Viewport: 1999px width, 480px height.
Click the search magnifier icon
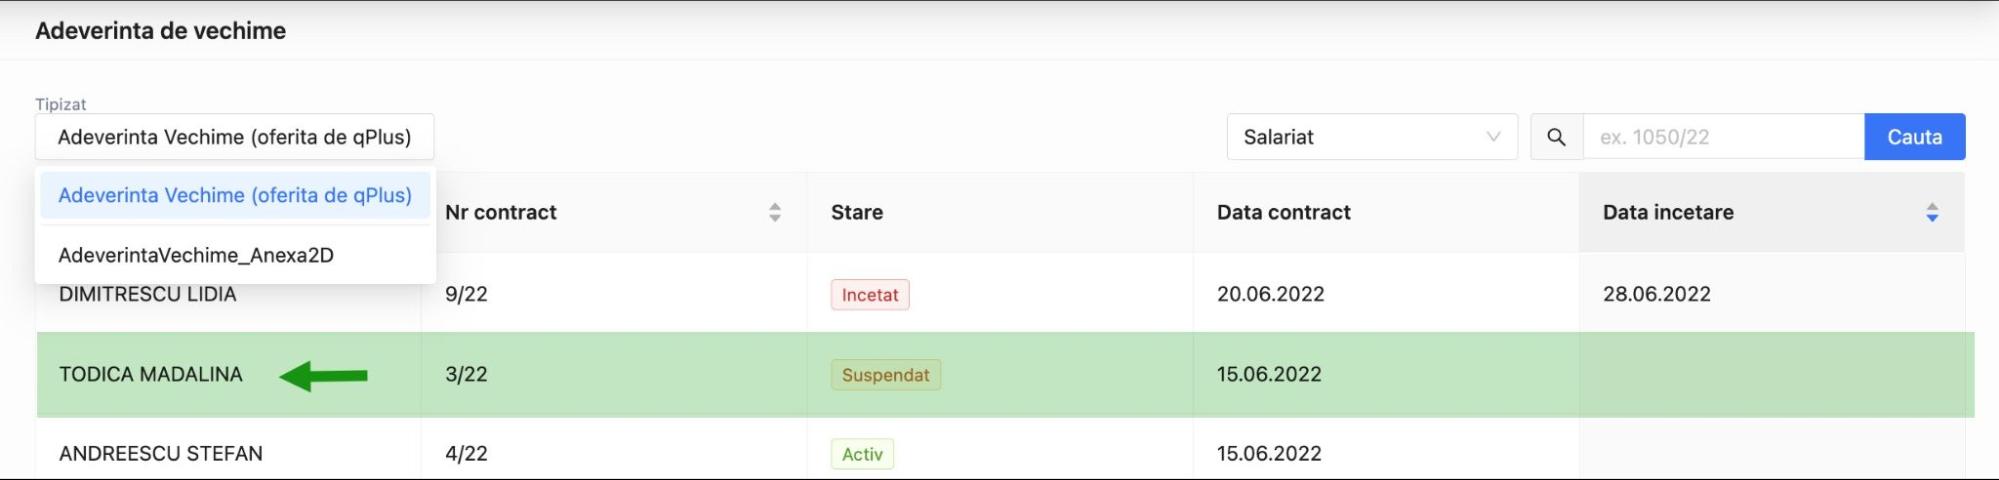(x=1556, y=137)
